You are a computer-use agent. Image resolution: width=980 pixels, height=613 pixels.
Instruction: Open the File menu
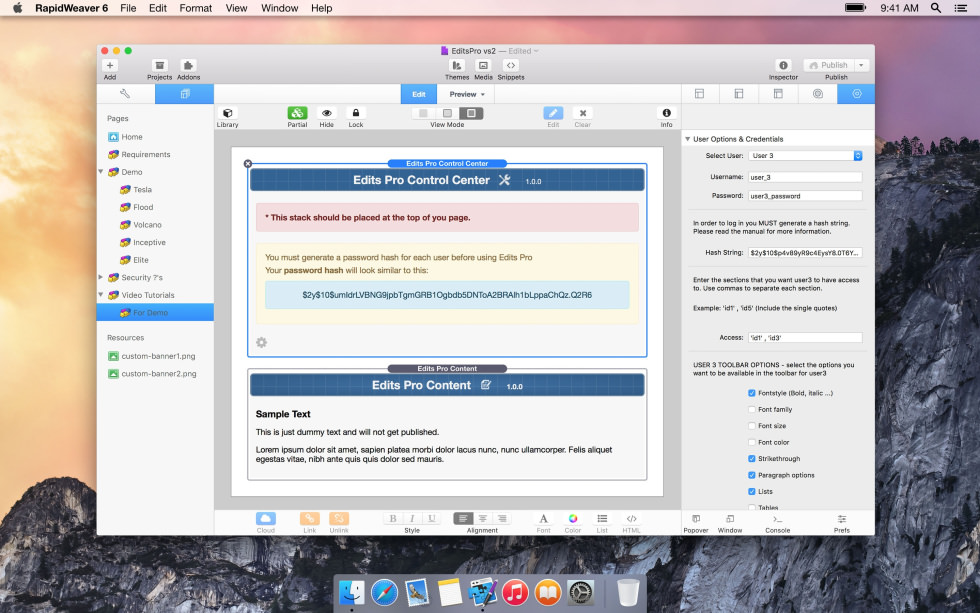pyautogui.click(x=128, y=8)
